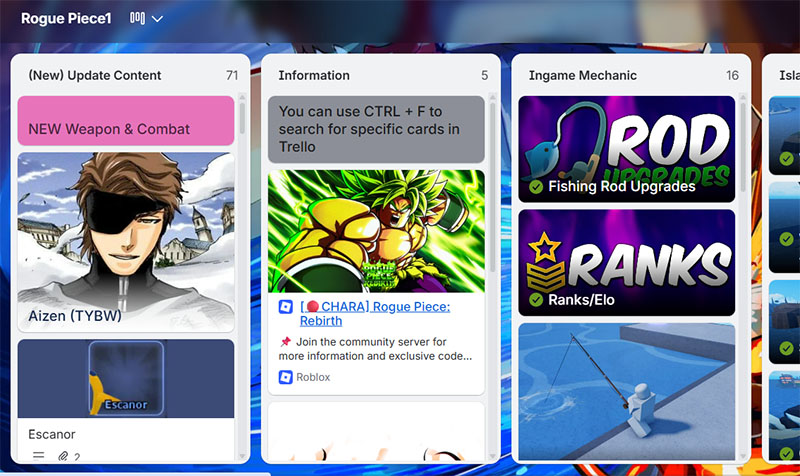Click the up arrow of the Information scrollbar
Viewport: 800px width, 476px height.
[x=492, y=97]
